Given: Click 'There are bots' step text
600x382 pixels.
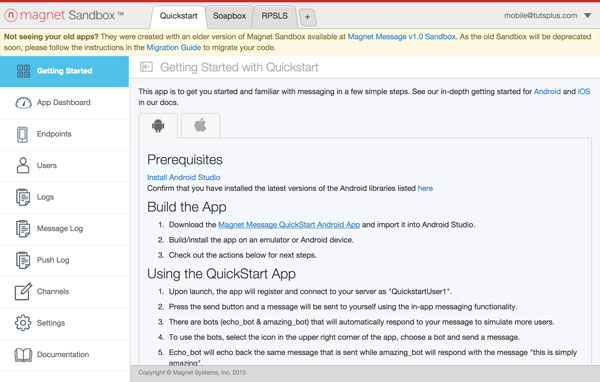Looking at the screenshot, I should 362,322.
